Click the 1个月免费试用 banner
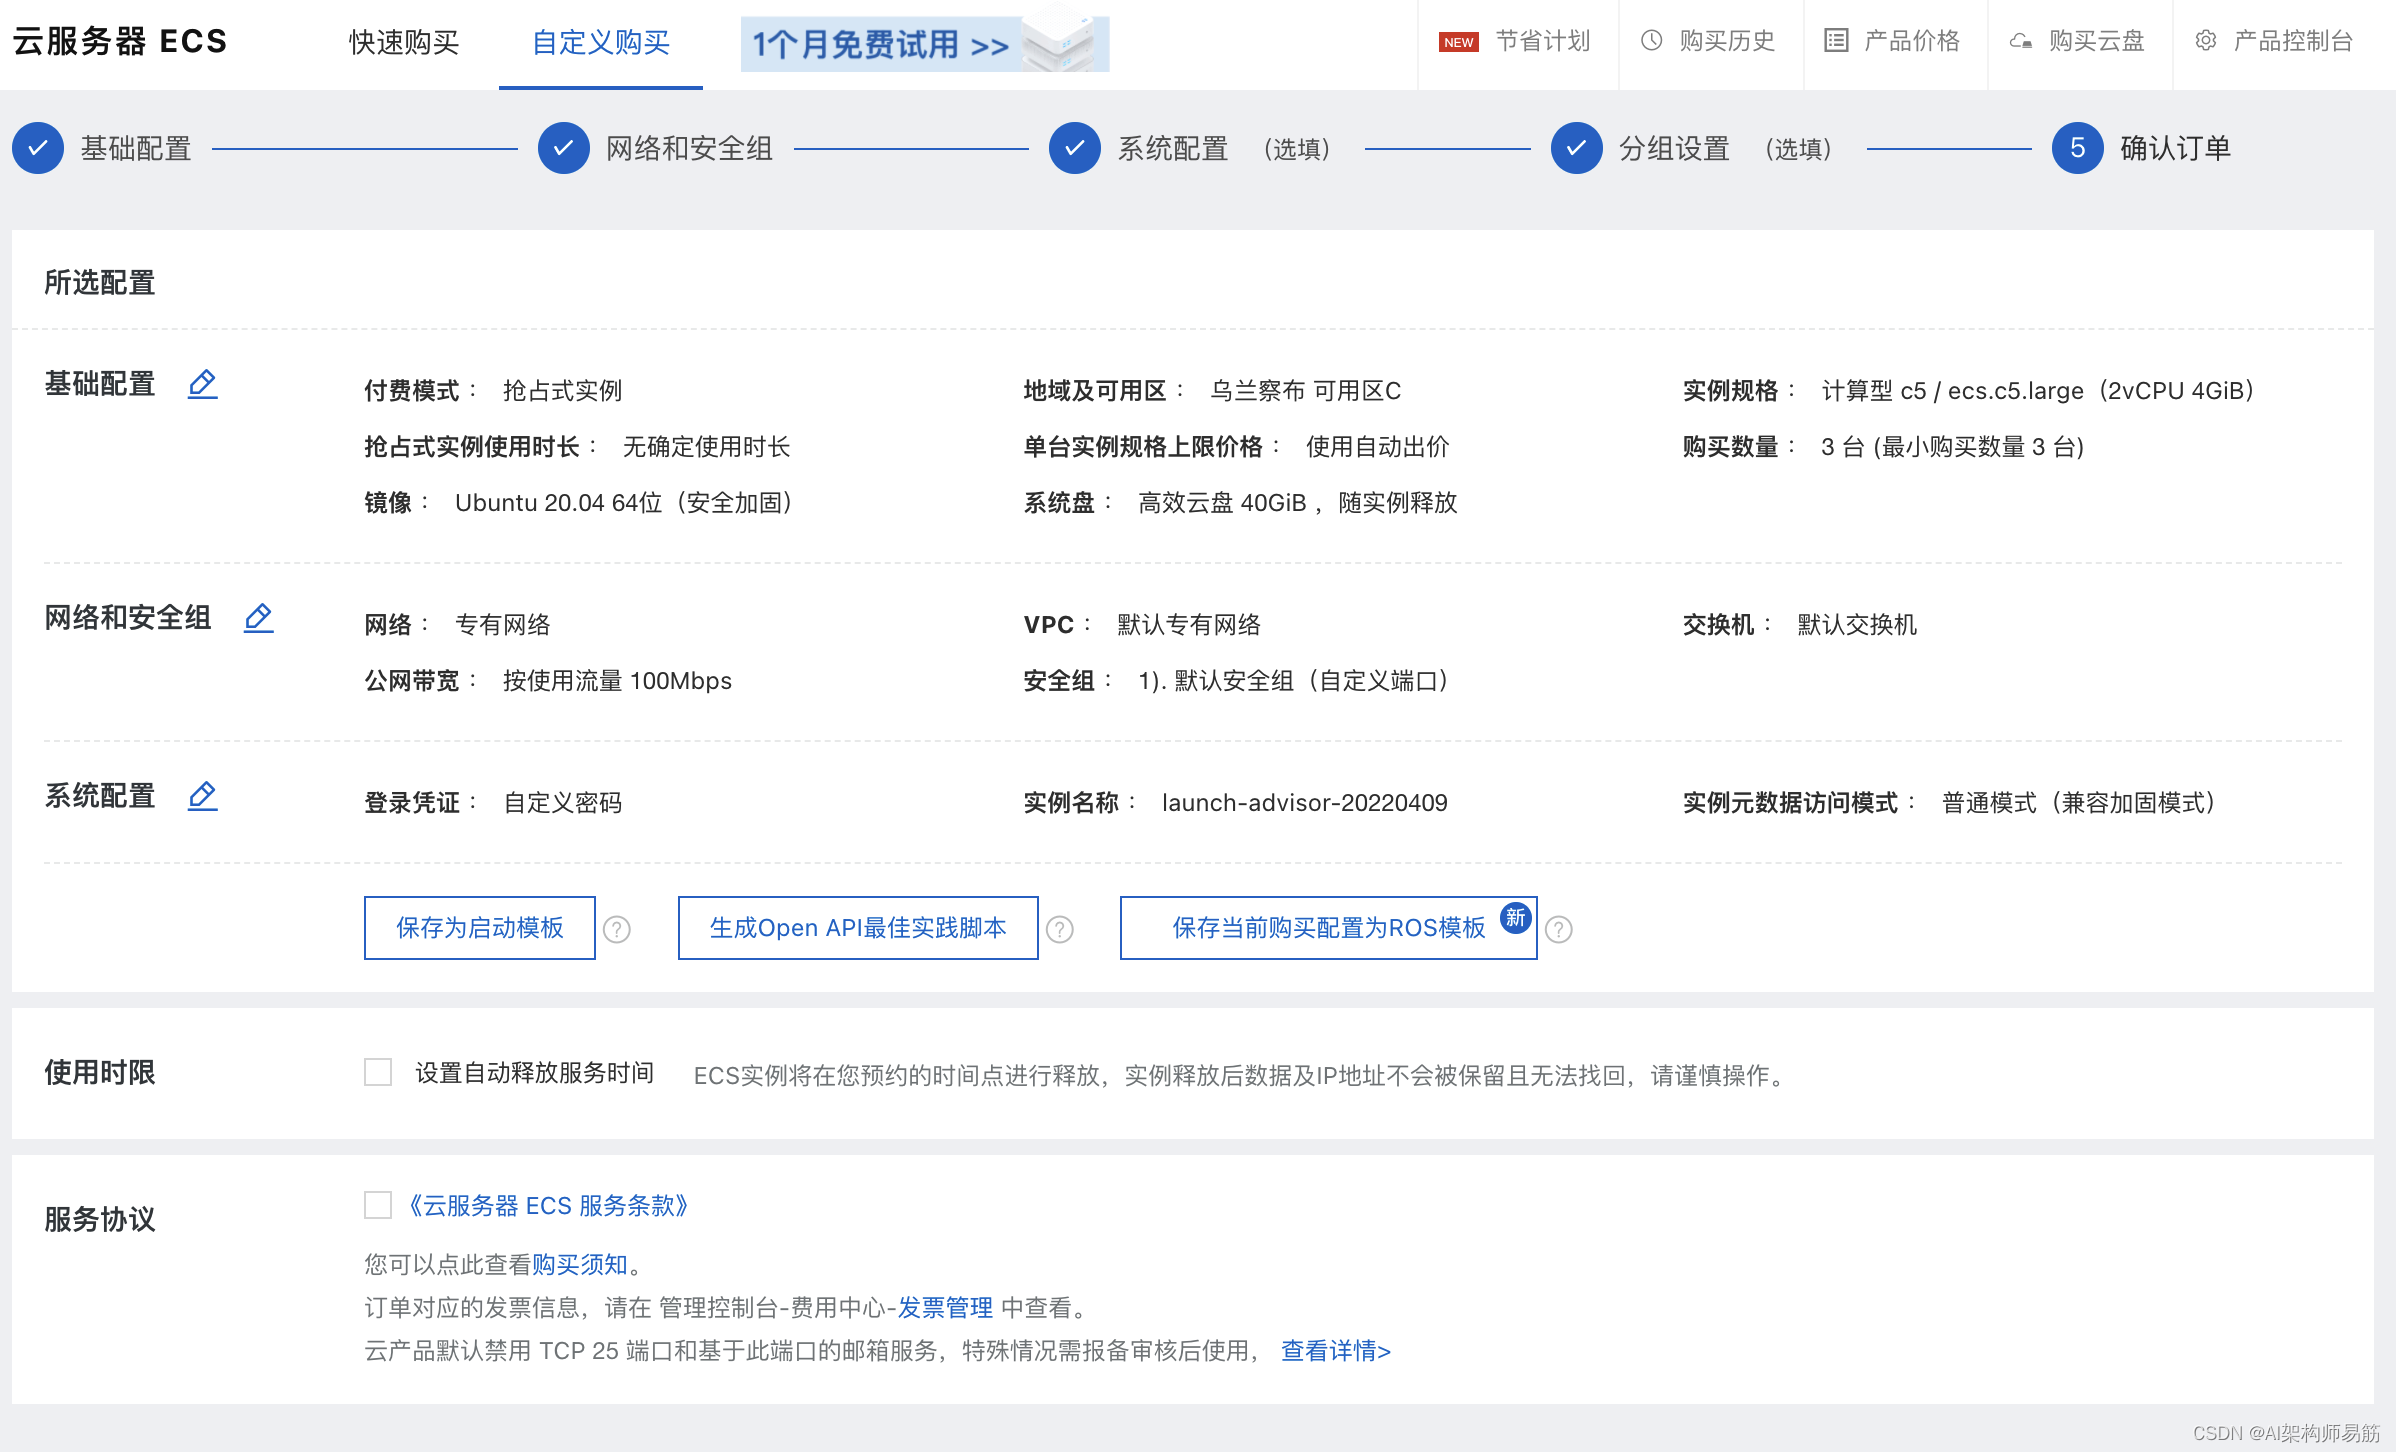The image size is (2396, 1452). click(925, 44)
